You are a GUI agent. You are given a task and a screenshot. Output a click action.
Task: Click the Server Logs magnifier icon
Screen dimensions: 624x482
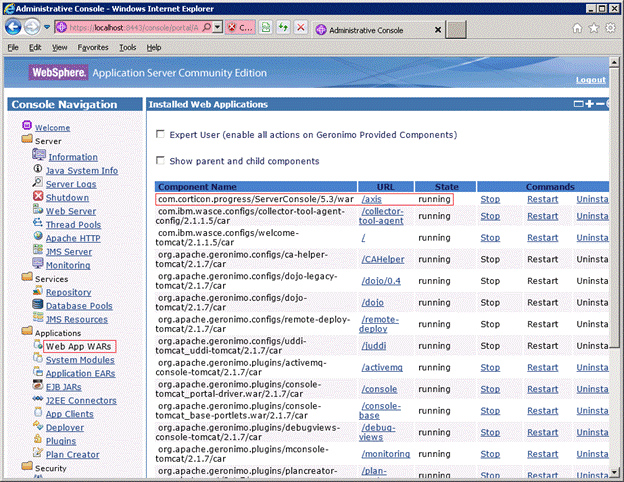(38, 182)
